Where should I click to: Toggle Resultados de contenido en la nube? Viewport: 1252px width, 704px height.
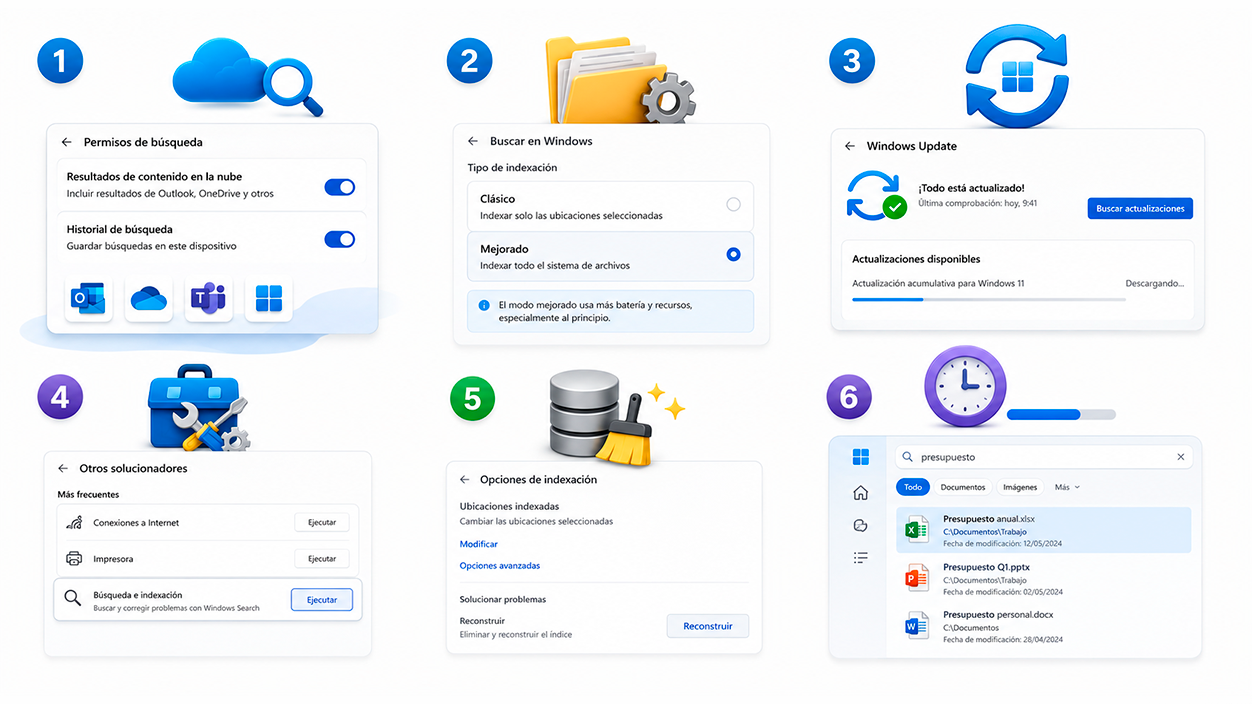(x=340, y=187)
